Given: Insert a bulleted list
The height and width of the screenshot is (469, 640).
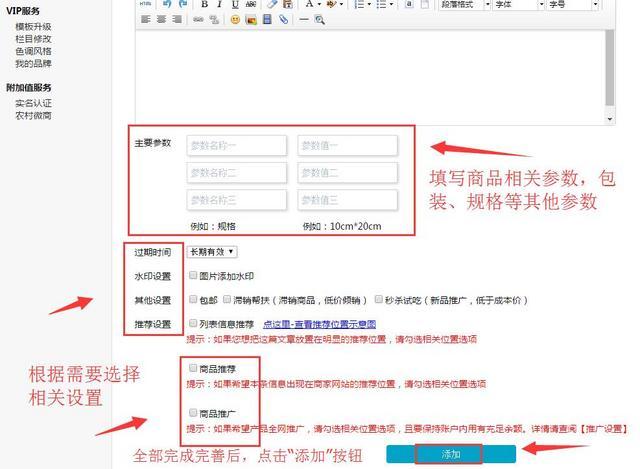Looking at the screenshot, I should pos(381,4).
